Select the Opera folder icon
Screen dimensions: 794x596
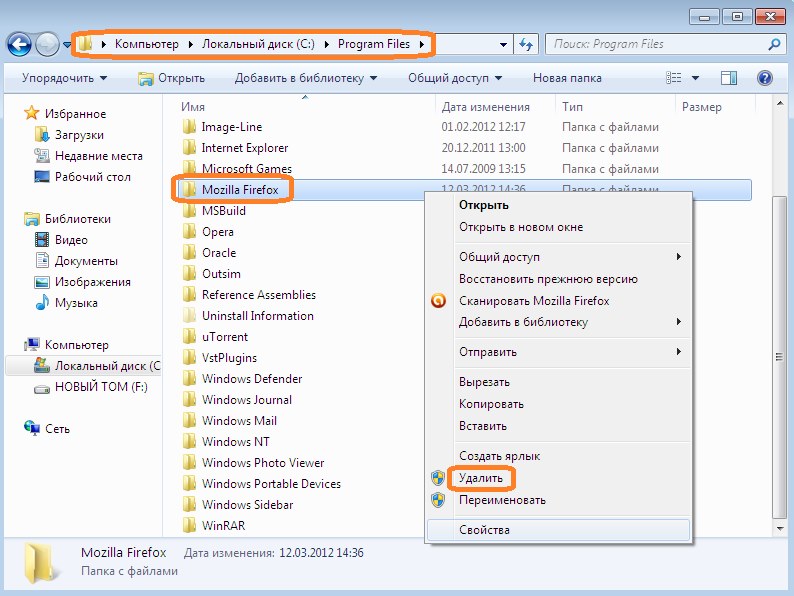click(x=189, y=231)
